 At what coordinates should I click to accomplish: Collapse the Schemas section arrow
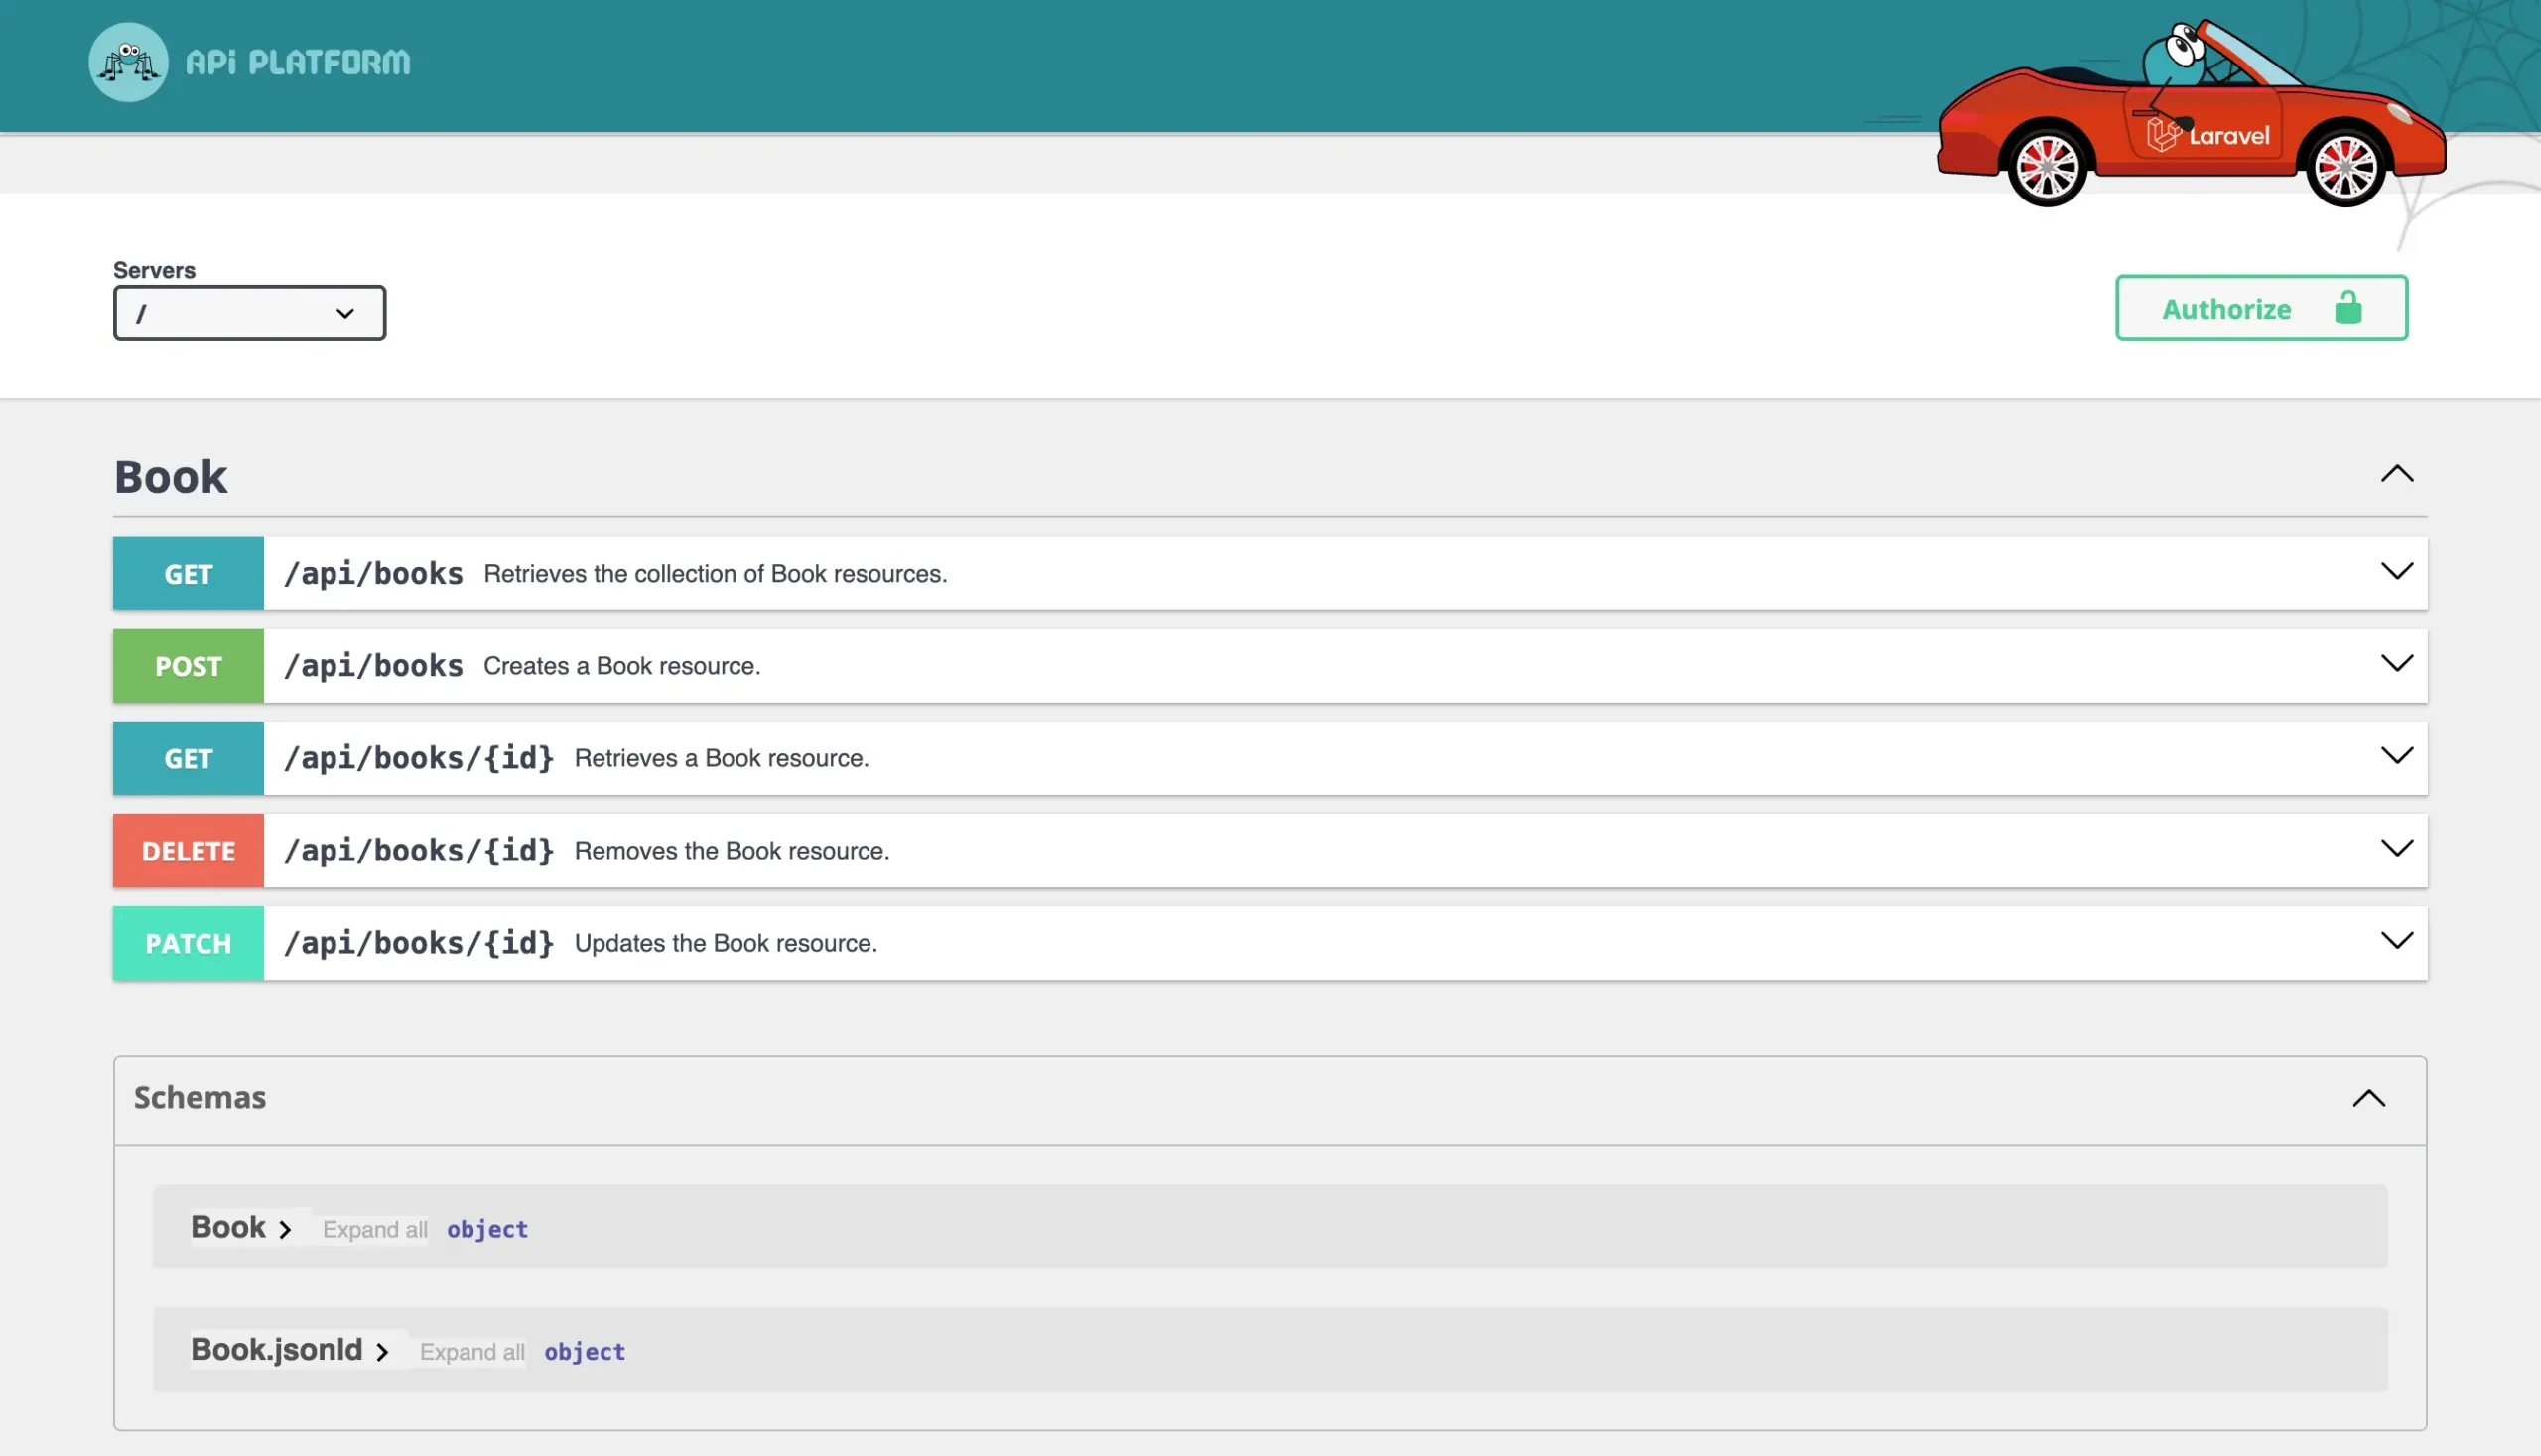(2368, 1098)
